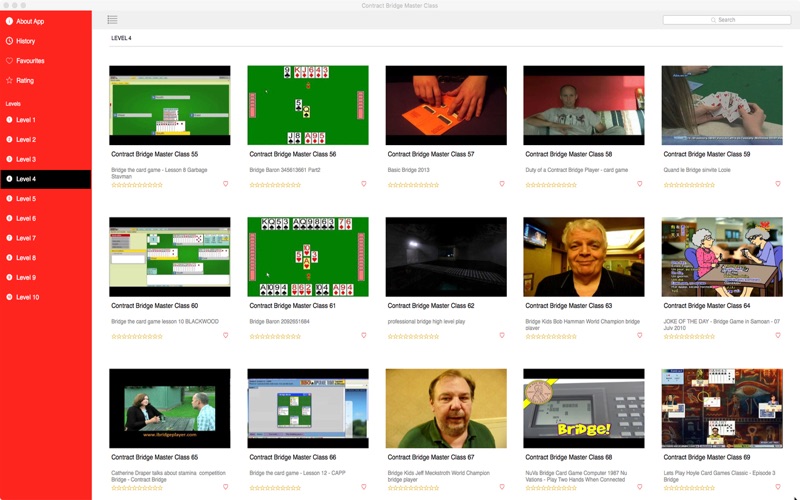Image resolution: width=800 pixels, height=500 pixels.
Task: Favourite Master Class 65 with heart icon
Action: click(x=226, y=487)
